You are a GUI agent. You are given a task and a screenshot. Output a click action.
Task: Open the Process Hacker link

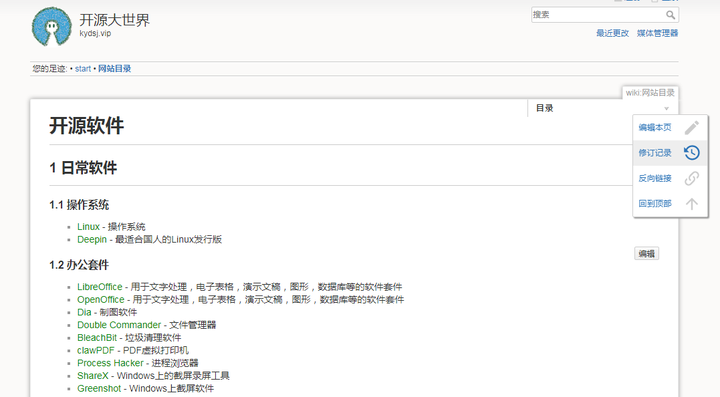tap(110, 363)
